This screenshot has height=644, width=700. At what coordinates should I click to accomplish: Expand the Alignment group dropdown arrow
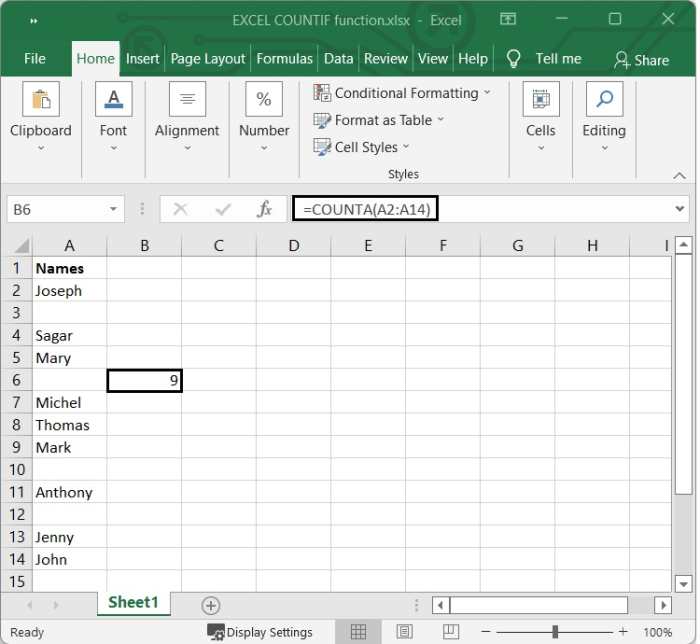pos(187,148)
